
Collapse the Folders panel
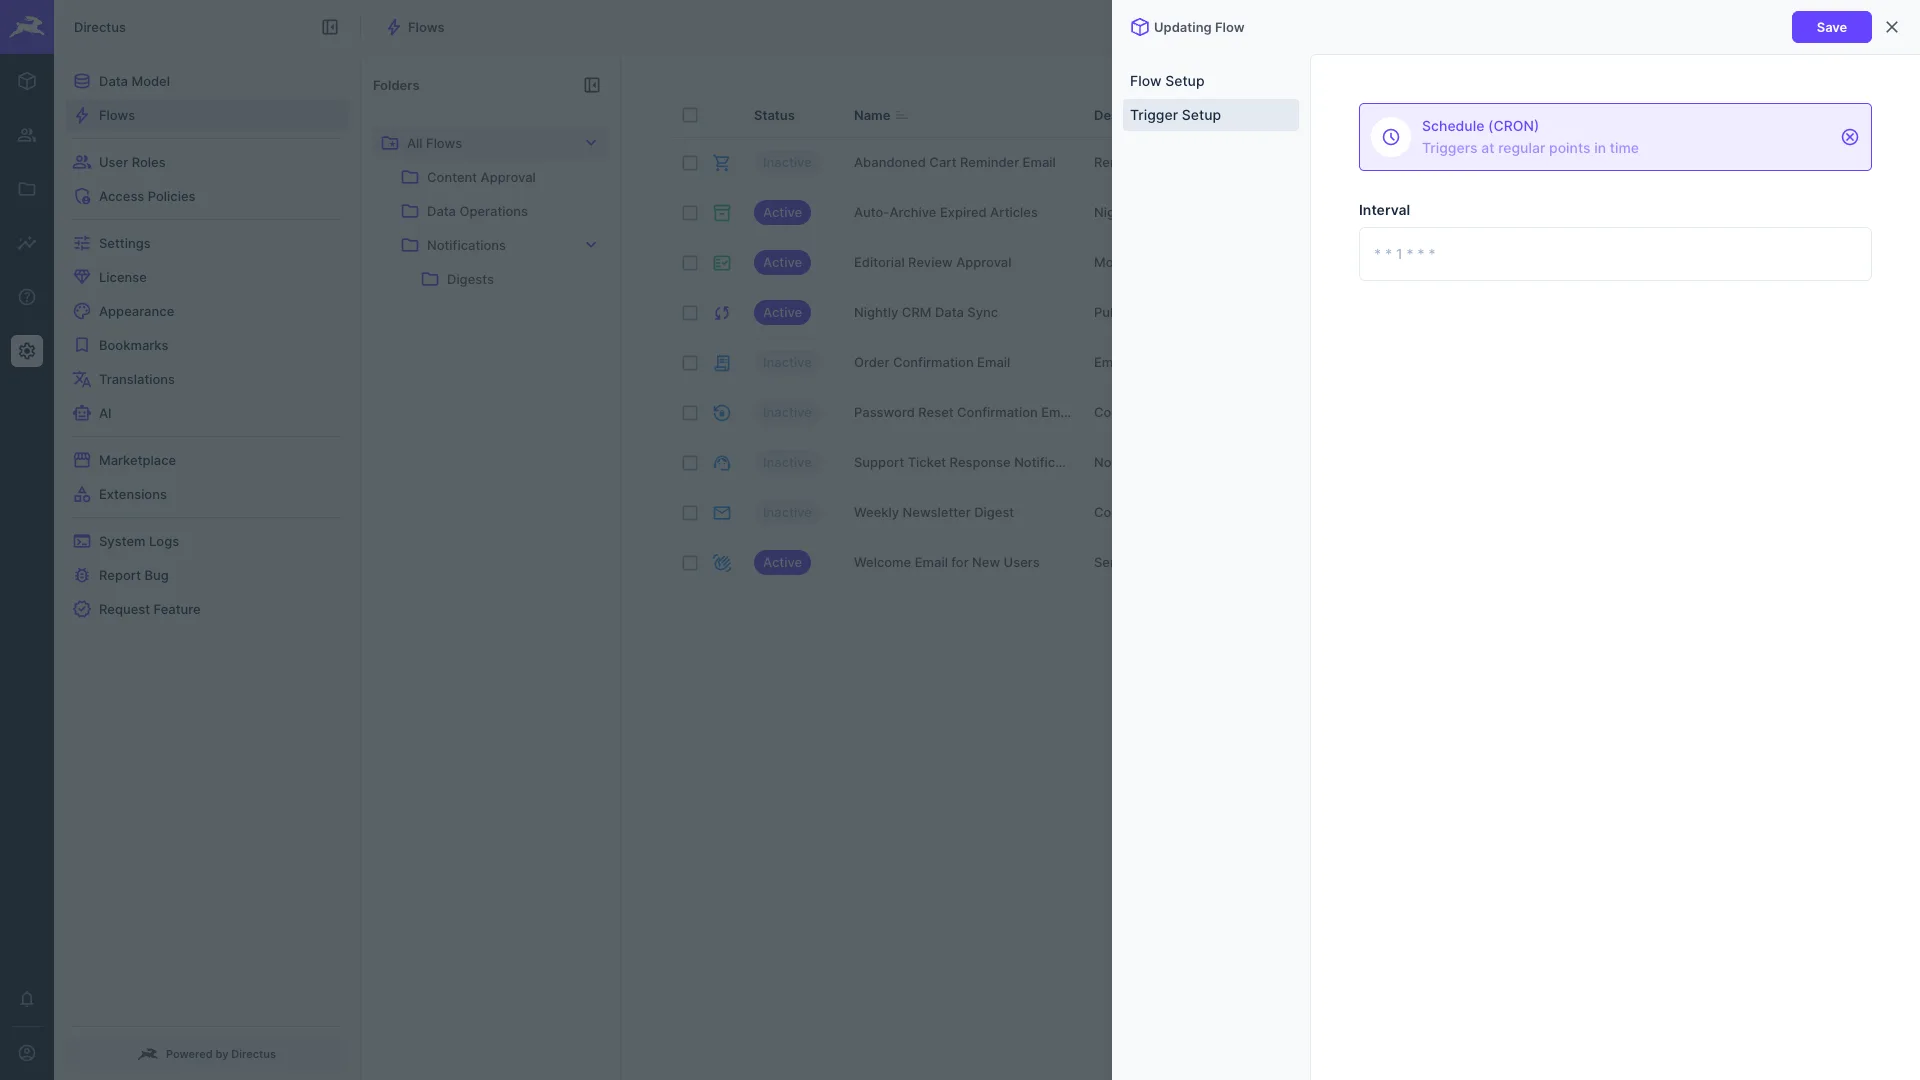(x=592, y=85)
